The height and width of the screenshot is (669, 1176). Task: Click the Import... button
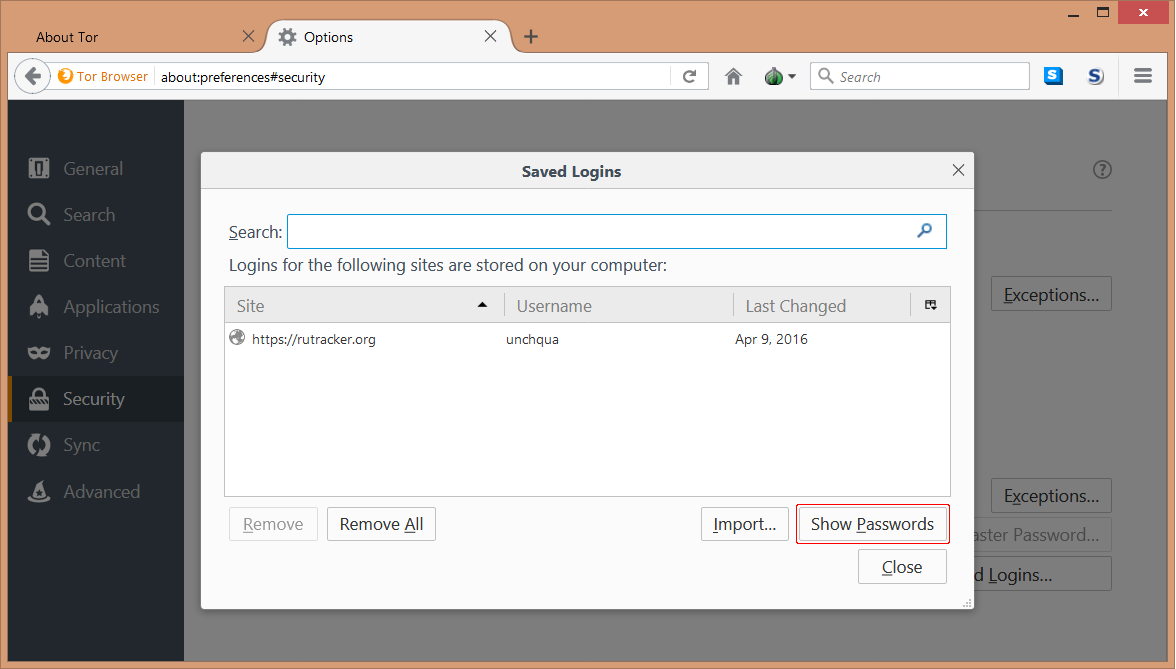(x=744, y=524)
